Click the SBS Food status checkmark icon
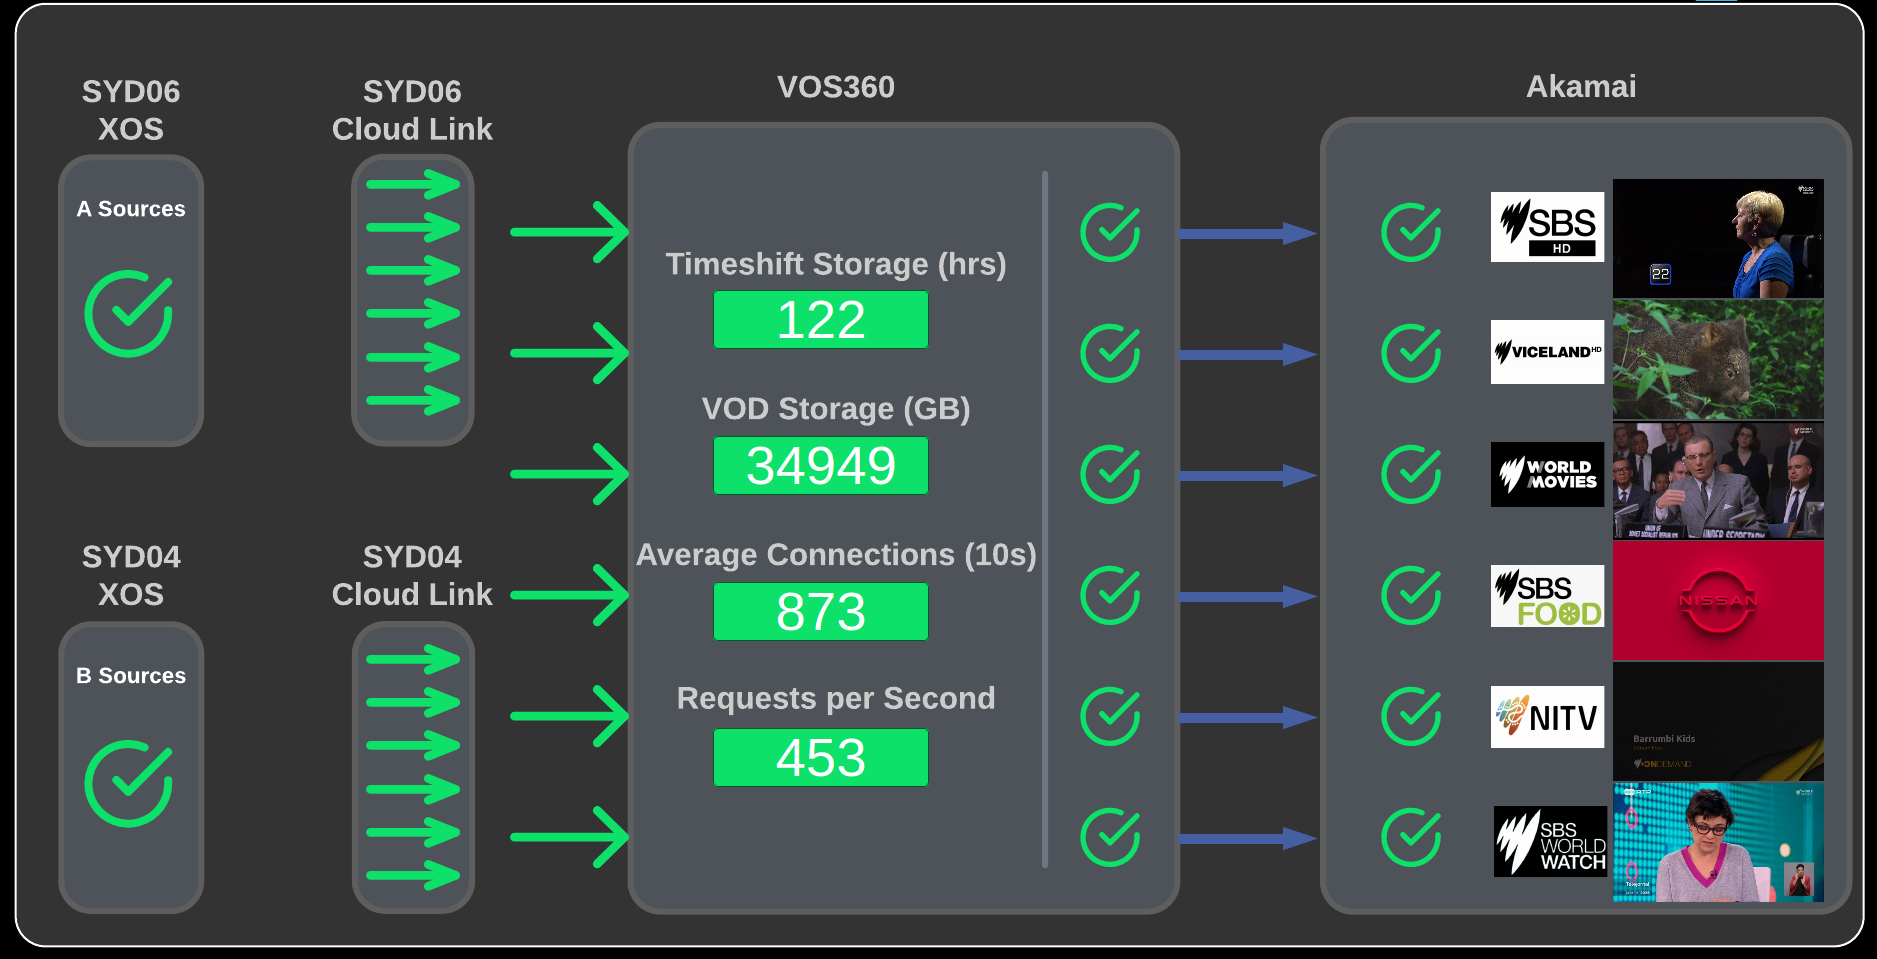 1410,596
